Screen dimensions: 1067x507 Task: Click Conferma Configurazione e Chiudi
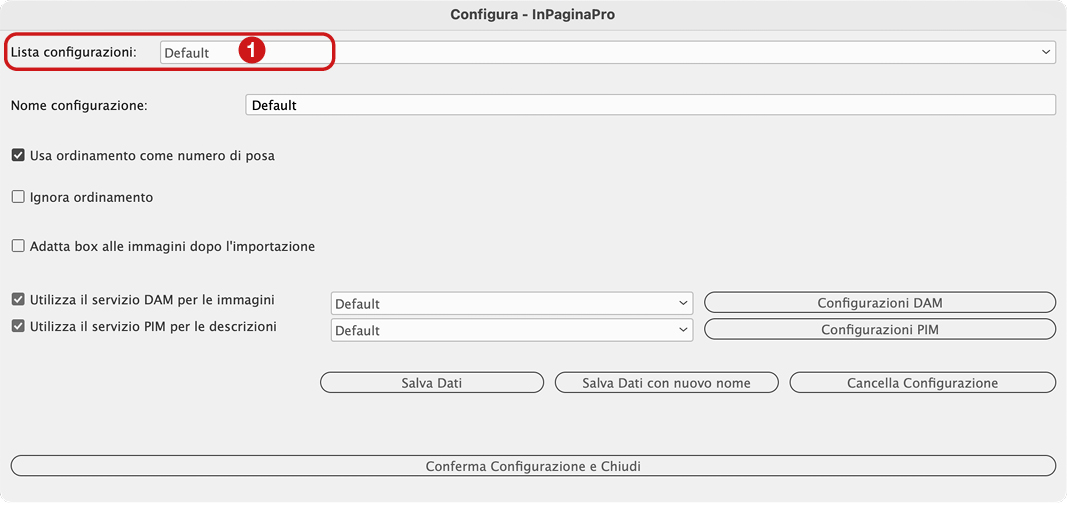point(533,466)
